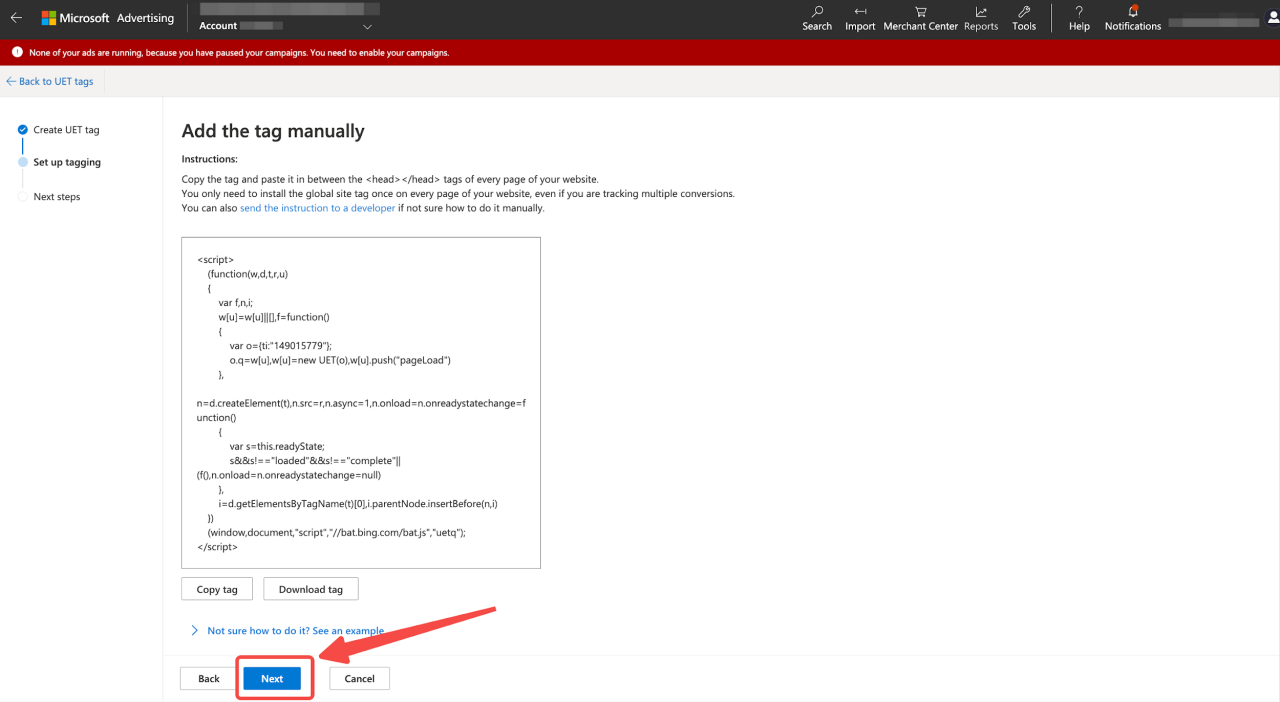Expand Not sure how to do it example
The width and height of the screenshot is (1280, 702).
pyautogui.click(x=287, y=631)
